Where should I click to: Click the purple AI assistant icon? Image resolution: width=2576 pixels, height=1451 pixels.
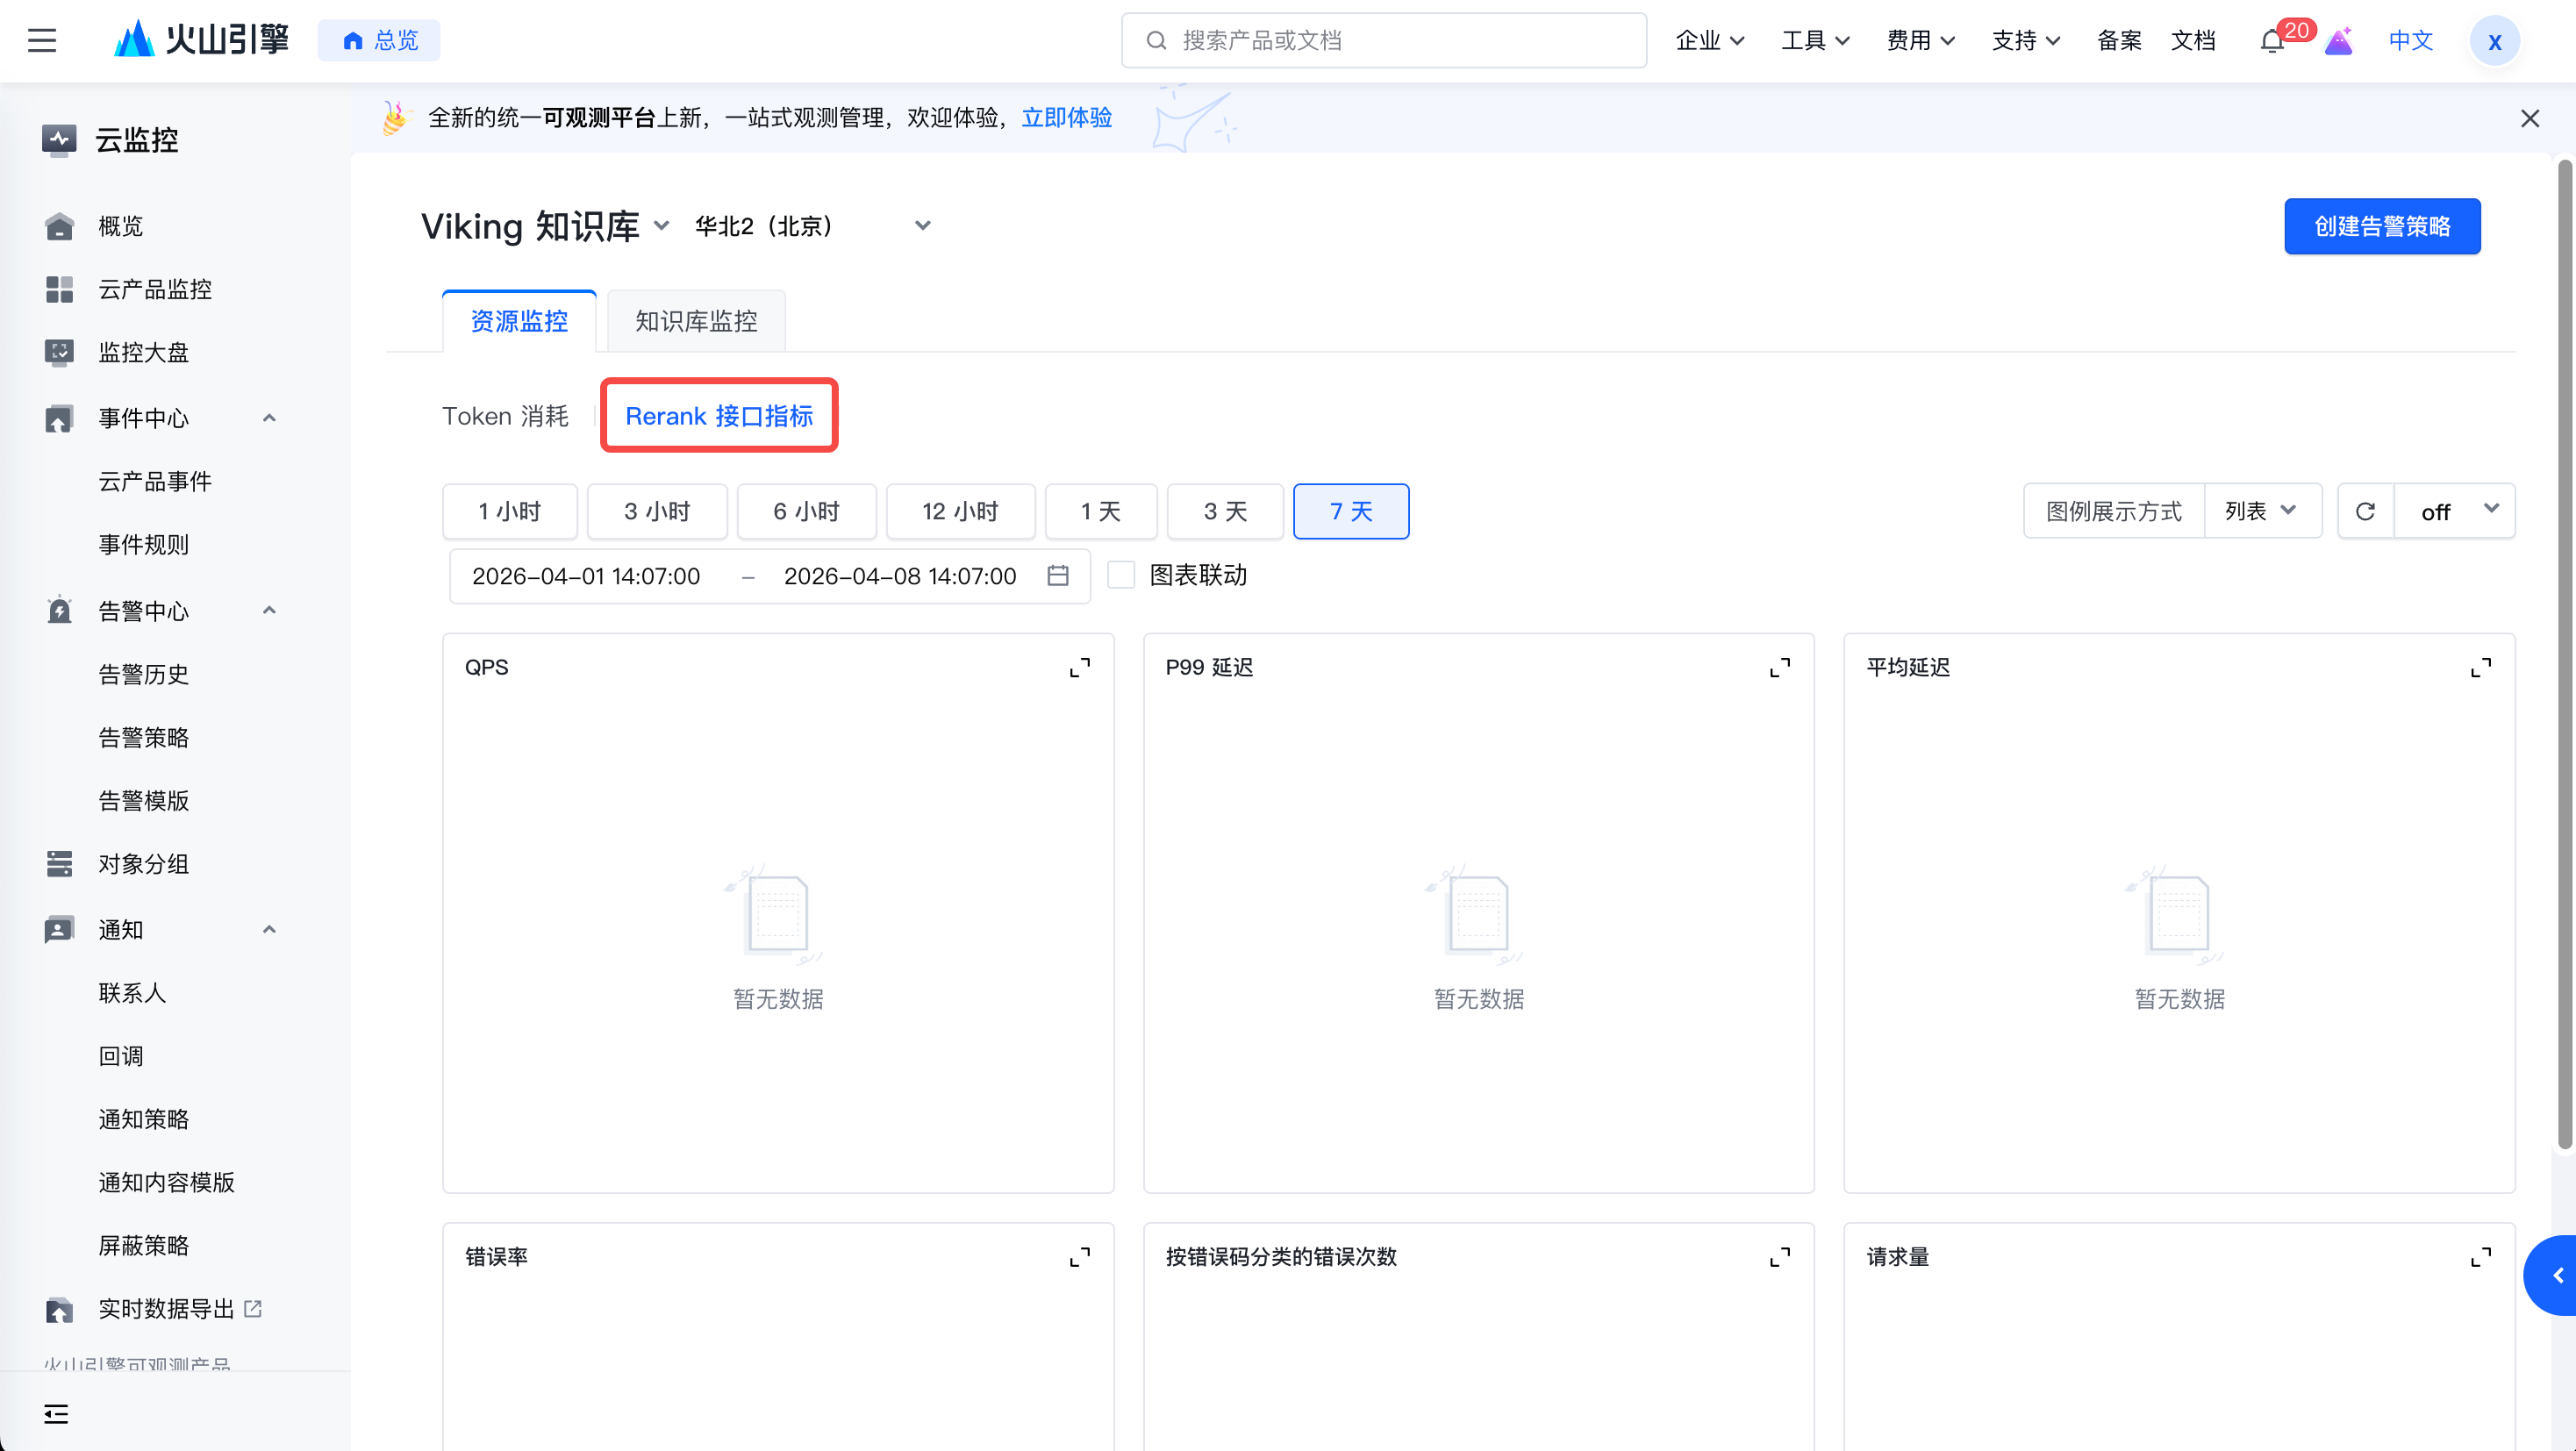coord(2338,41)
